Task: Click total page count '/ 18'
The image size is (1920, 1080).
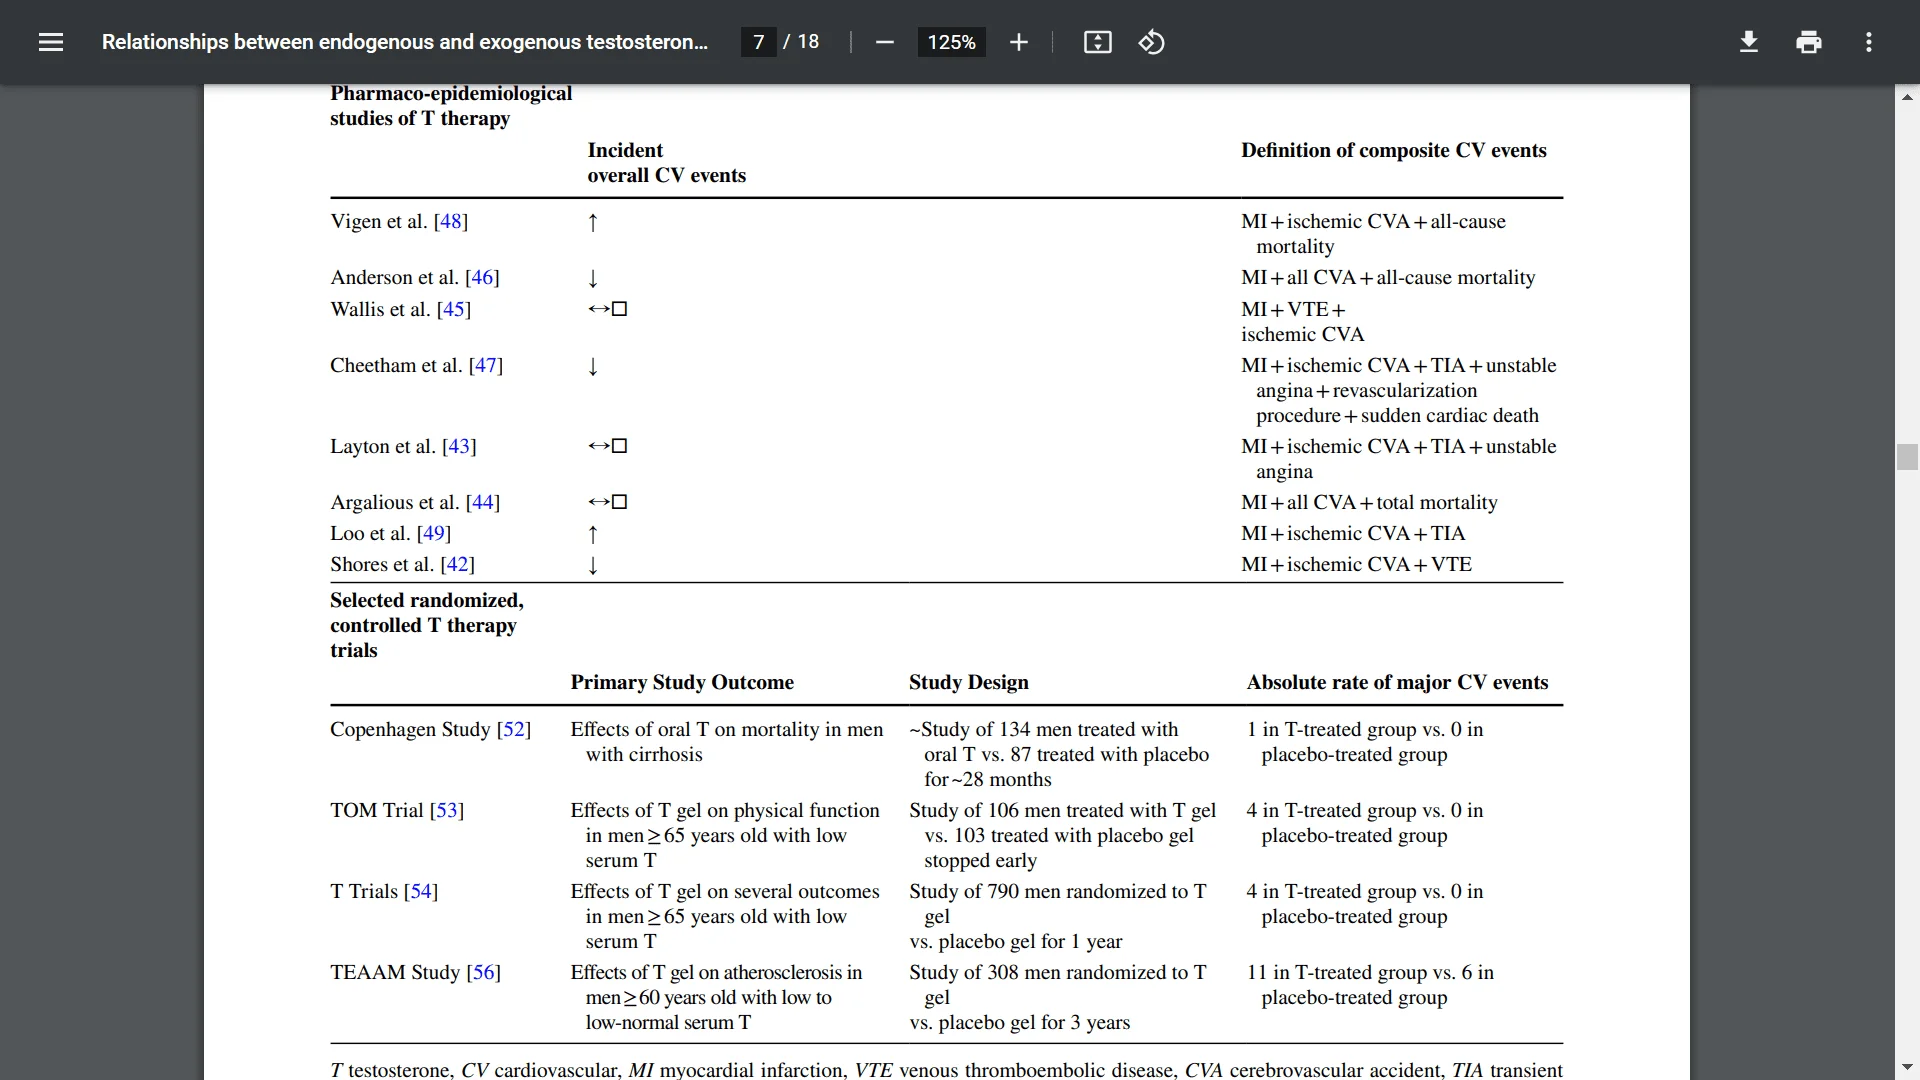Action: tap(801, 42)
